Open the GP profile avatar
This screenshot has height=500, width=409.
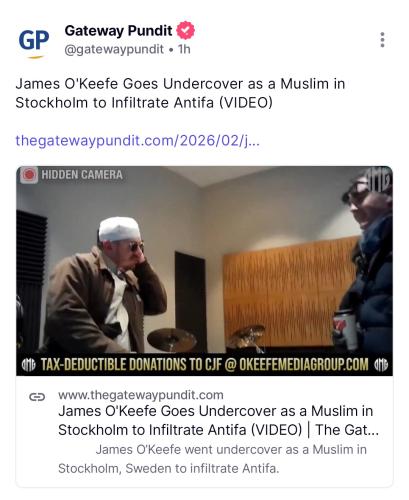point(34,43)
